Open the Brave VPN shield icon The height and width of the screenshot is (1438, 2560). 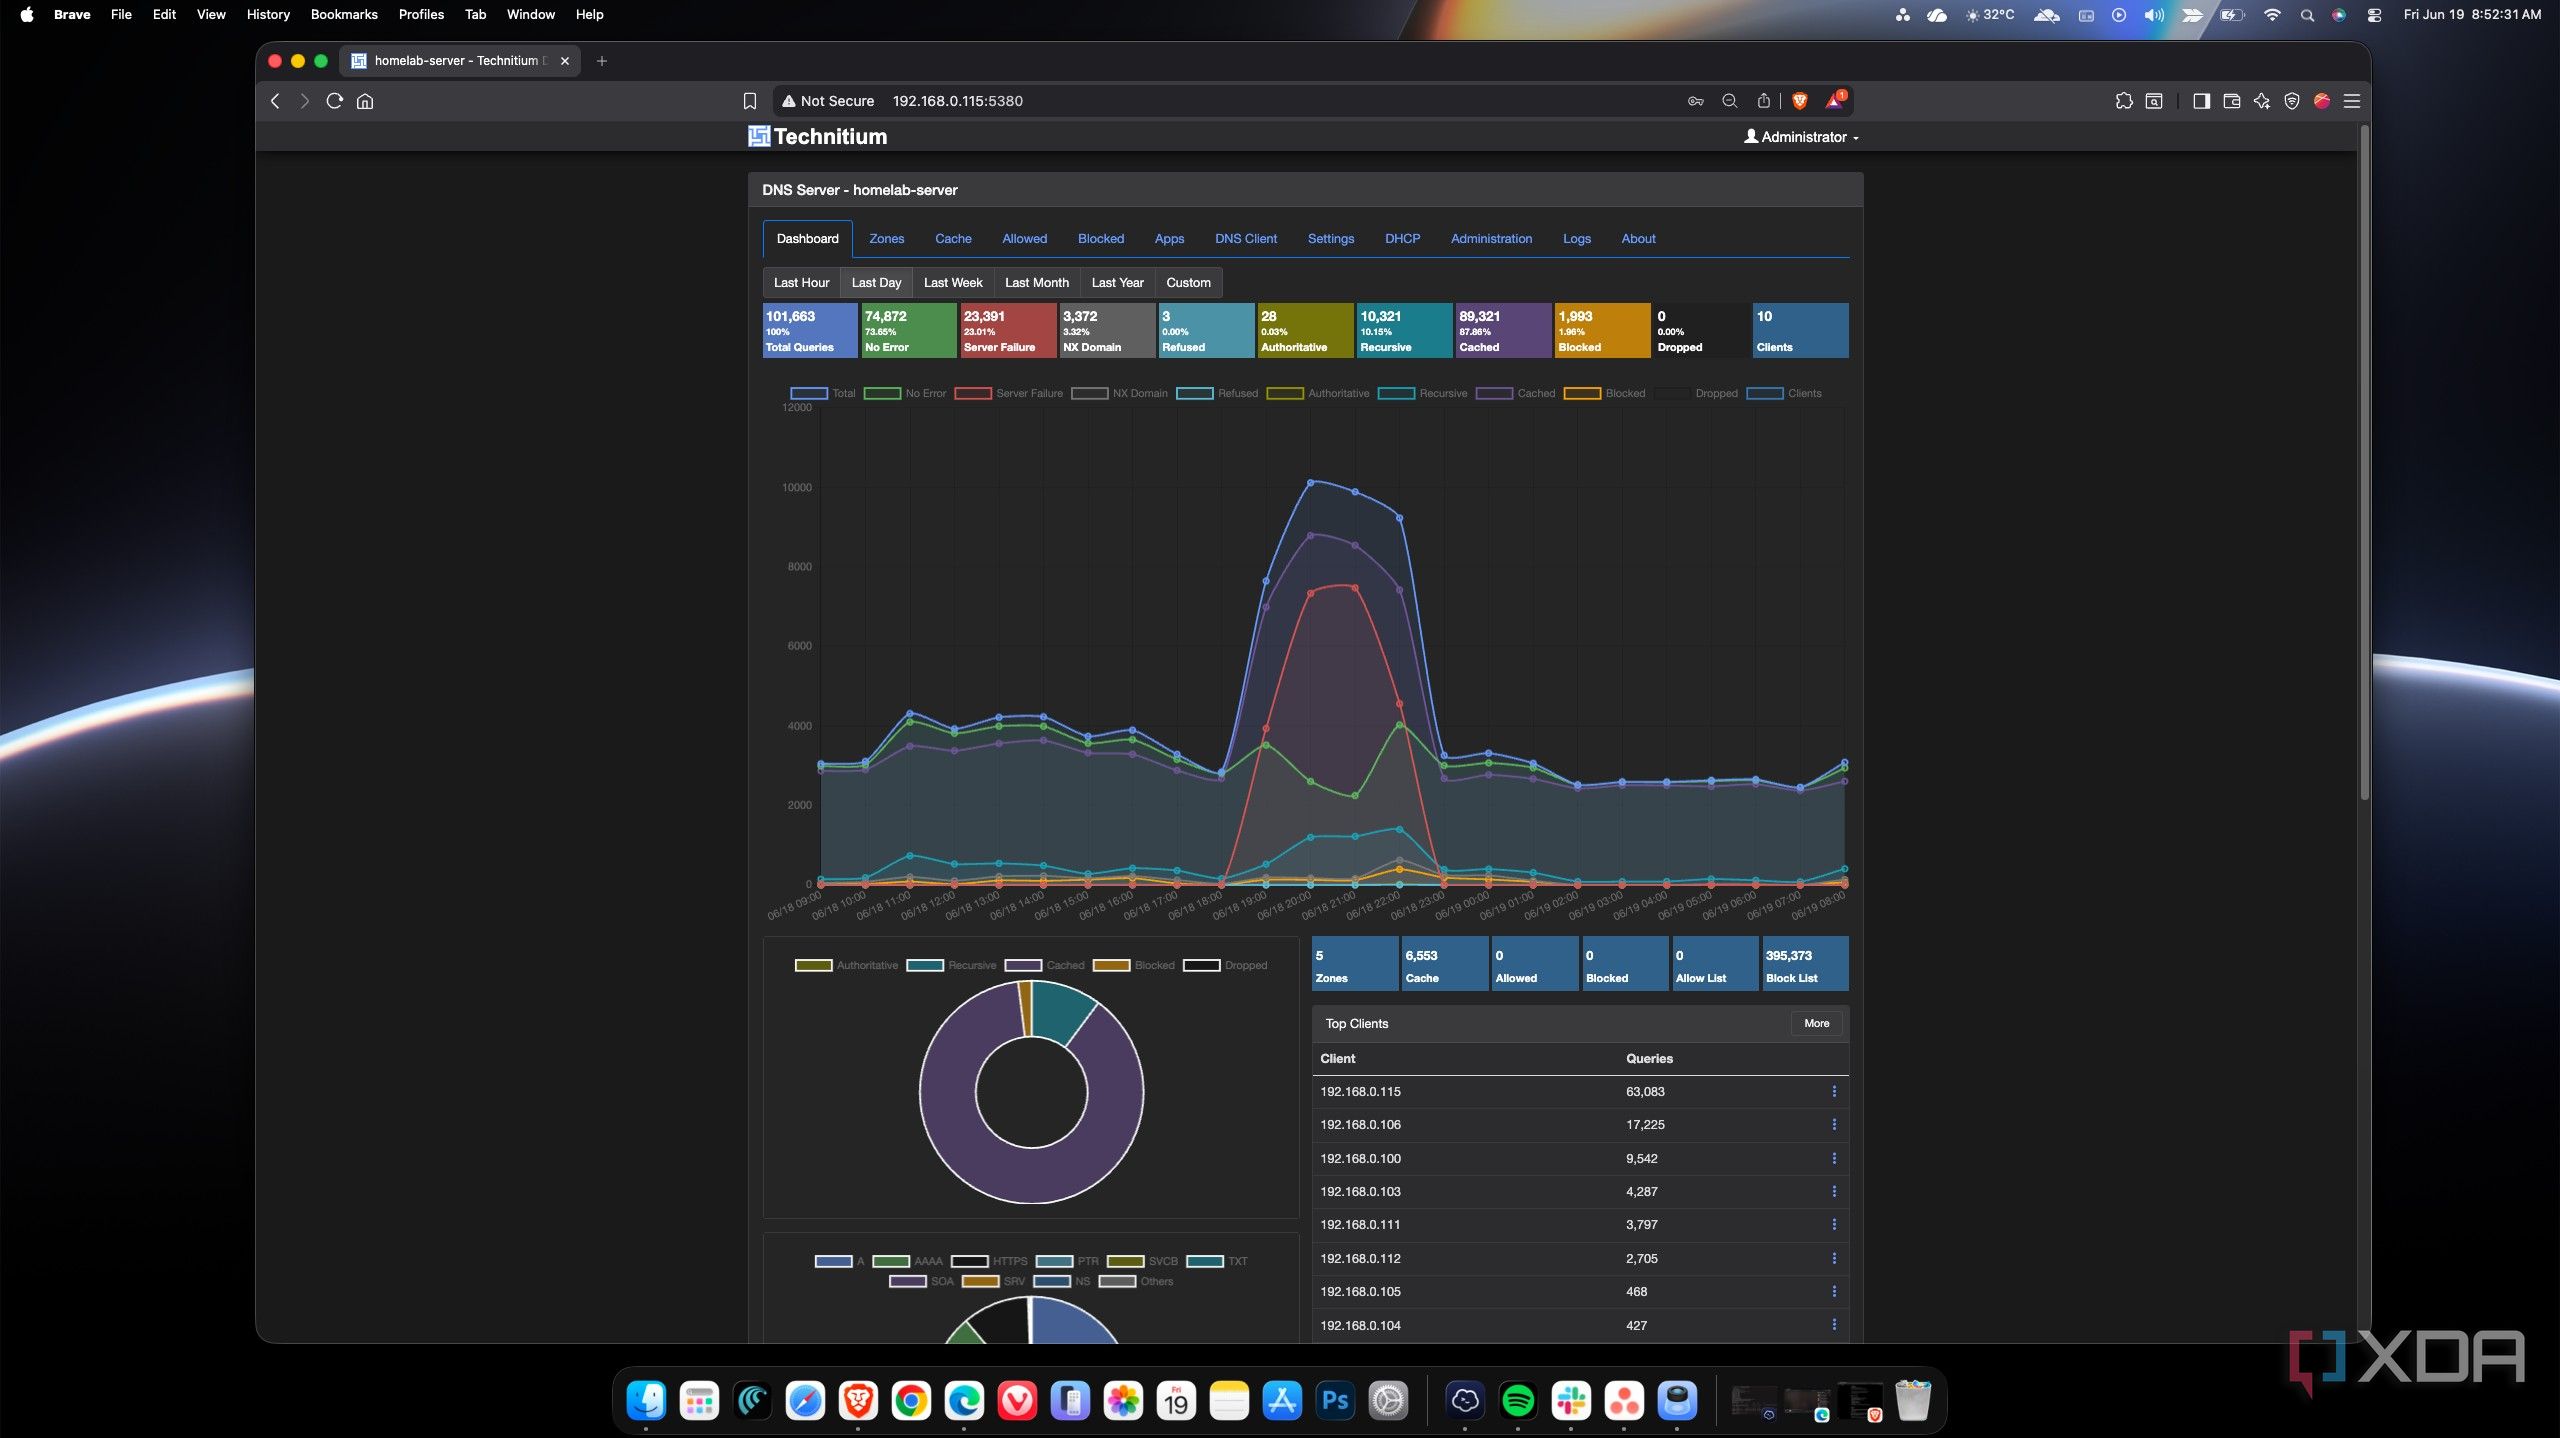click(2292, 101)
